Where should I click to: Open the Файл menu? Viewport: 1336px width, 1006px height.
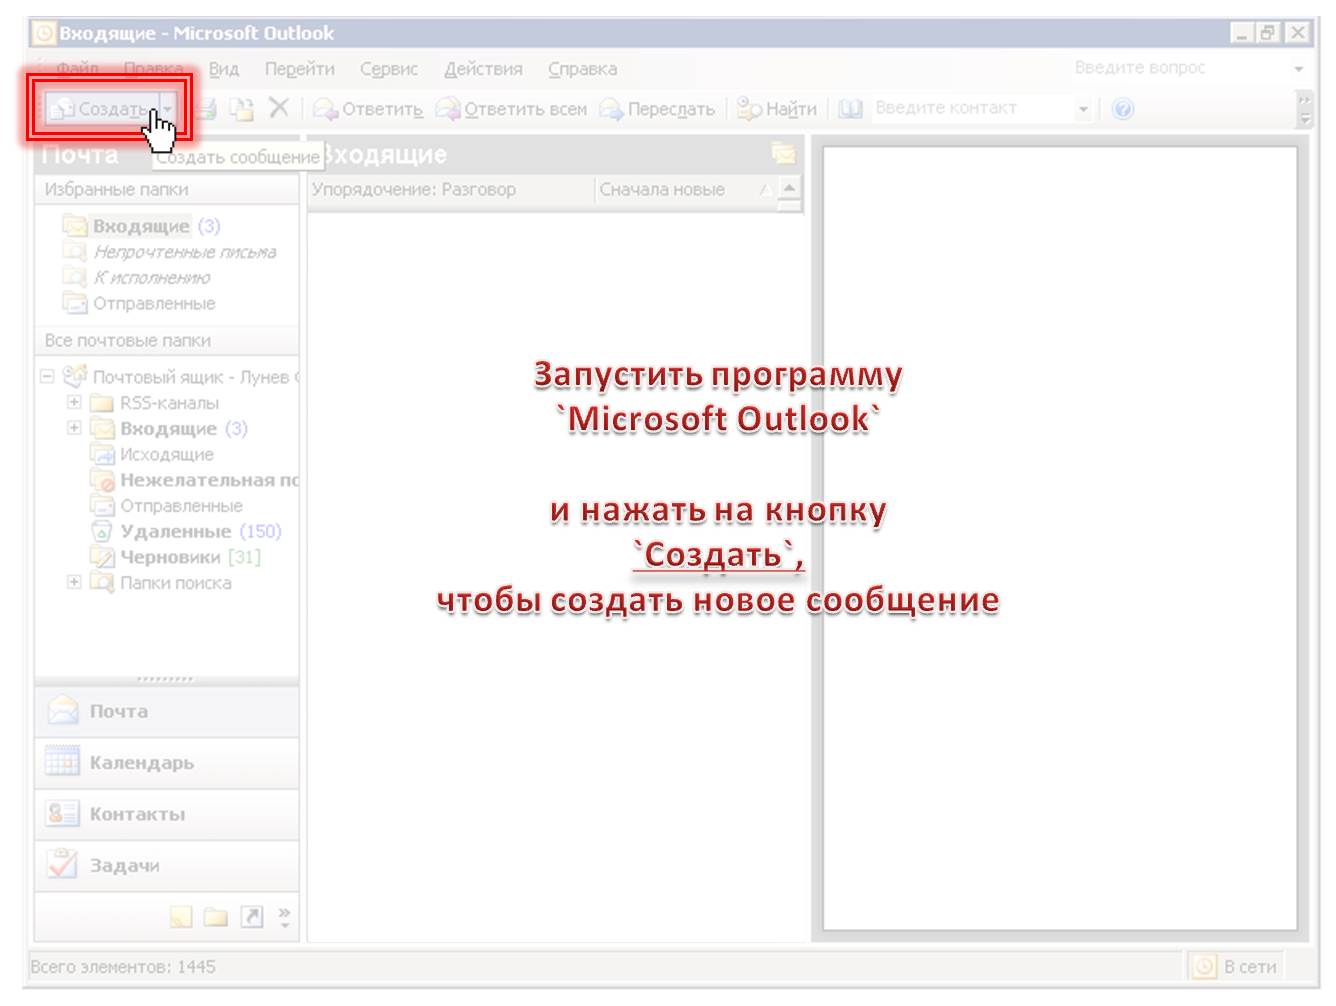[77, 69]
